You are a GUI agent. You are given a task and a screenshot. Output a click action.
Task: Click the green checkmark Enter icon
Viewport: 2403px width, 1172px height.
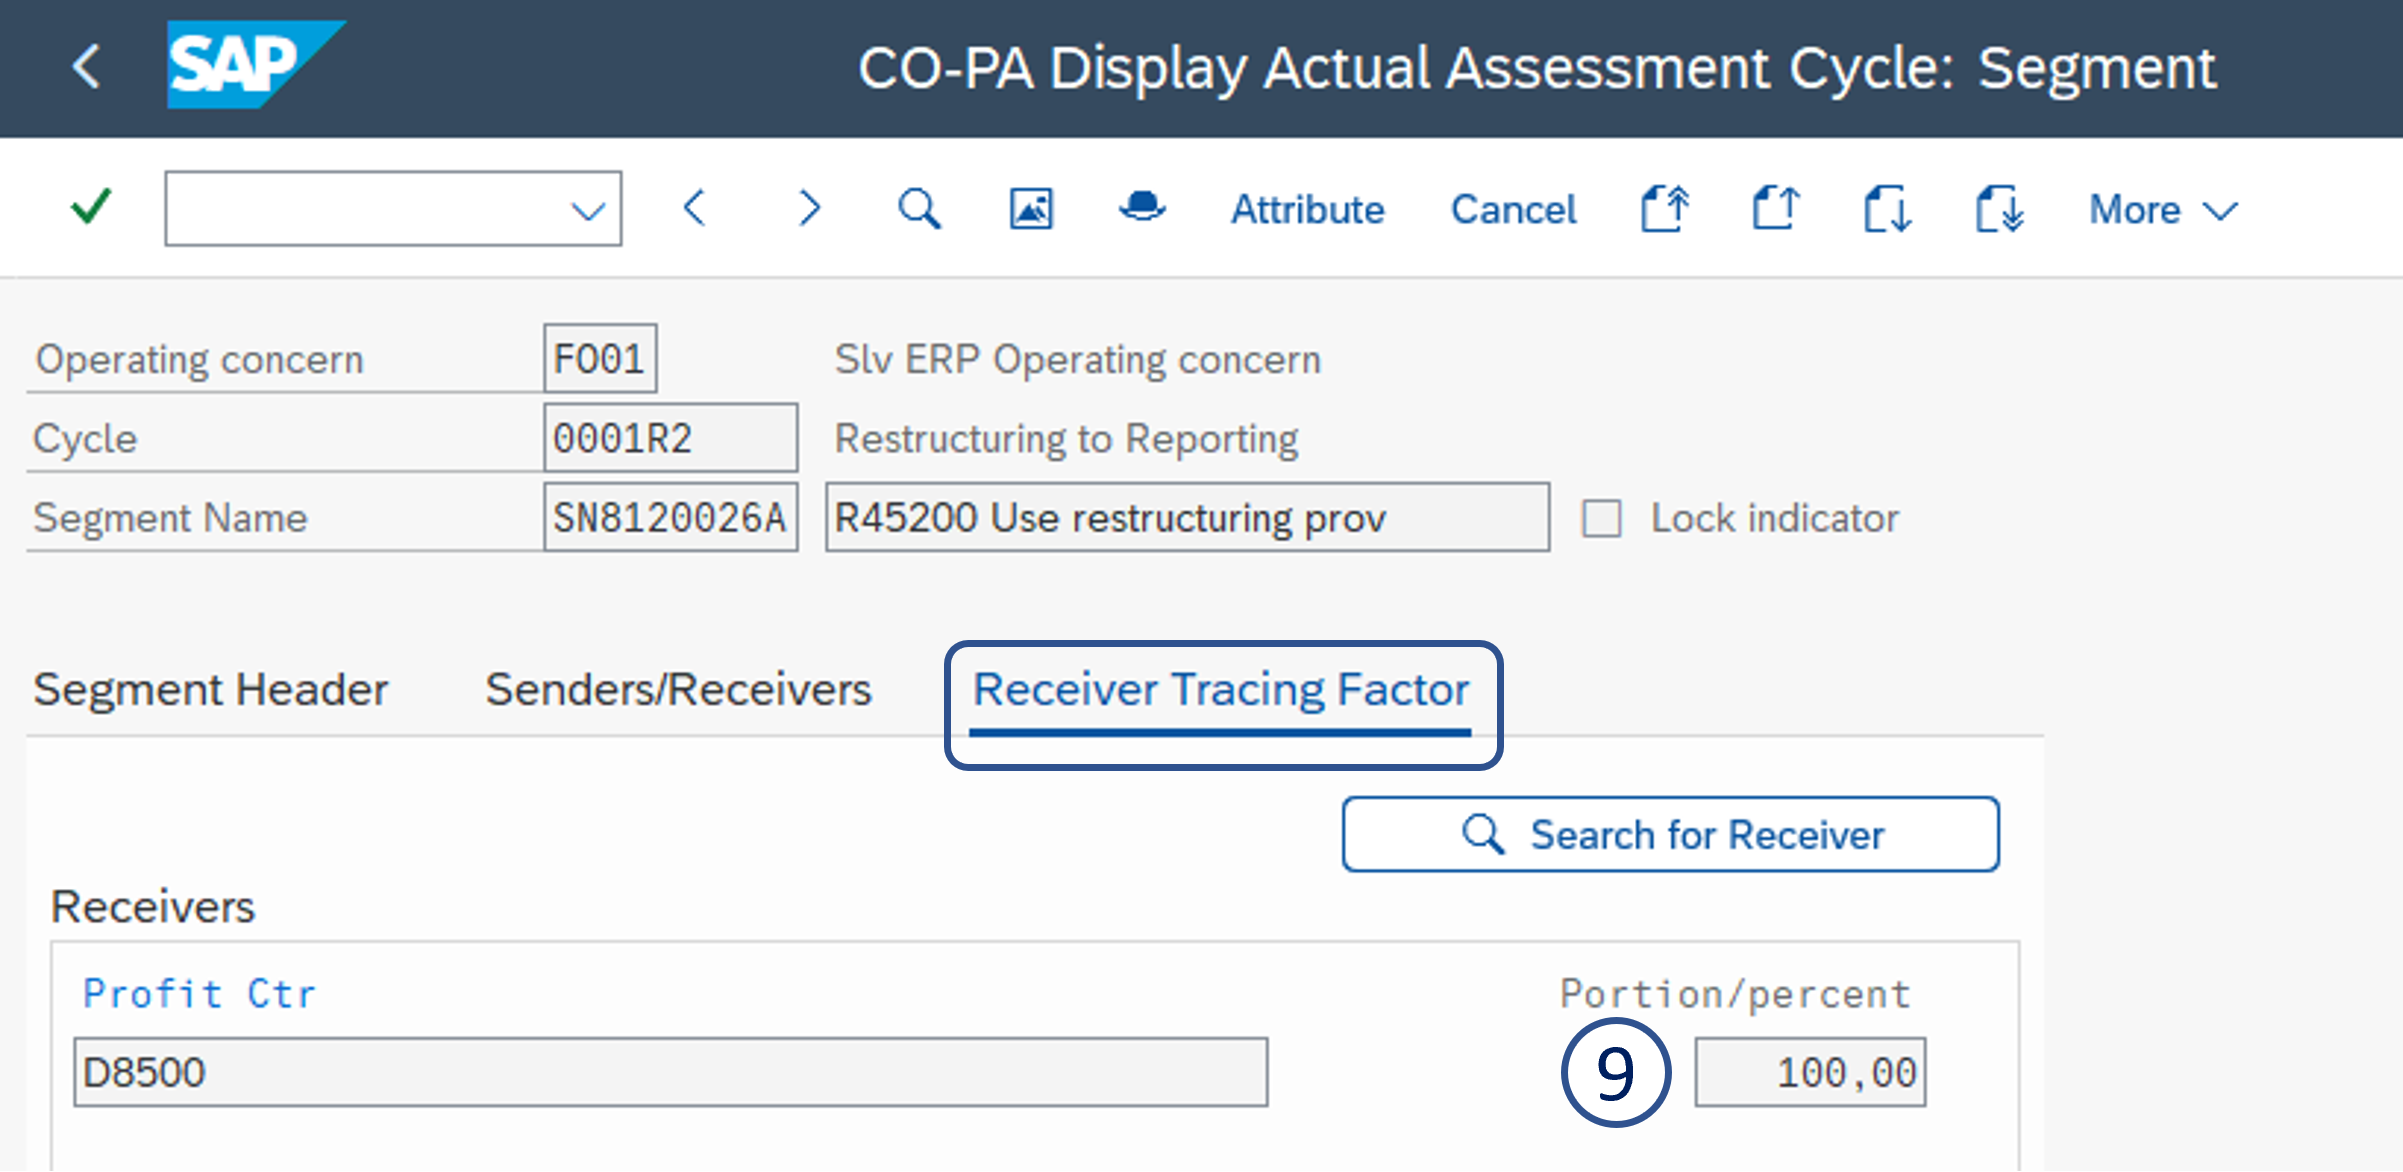pos(91,207)
